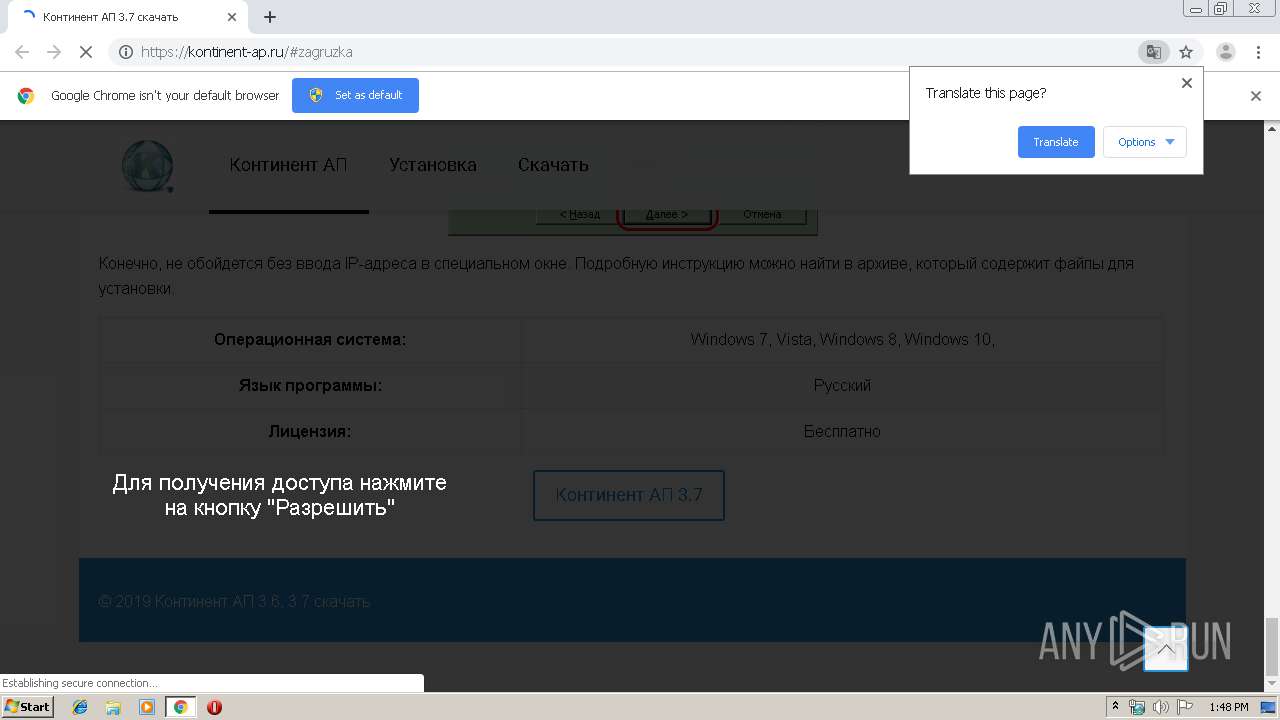
Task: Click the Бесплатно table cell
Action: click(842, 431)
